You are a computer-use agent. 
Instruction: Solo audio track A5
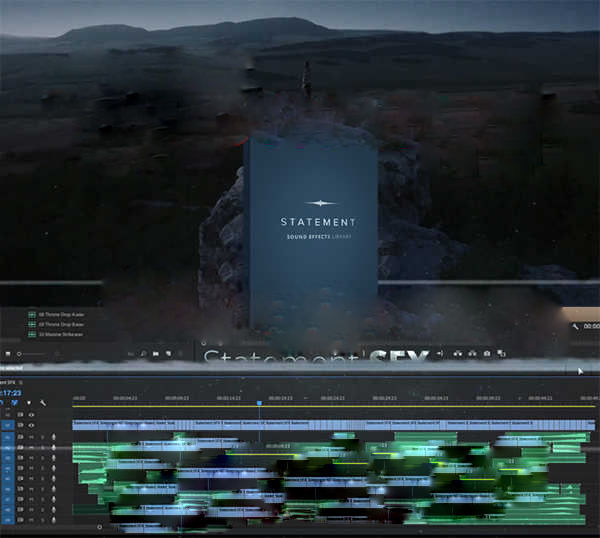click(x=42, y=479)
